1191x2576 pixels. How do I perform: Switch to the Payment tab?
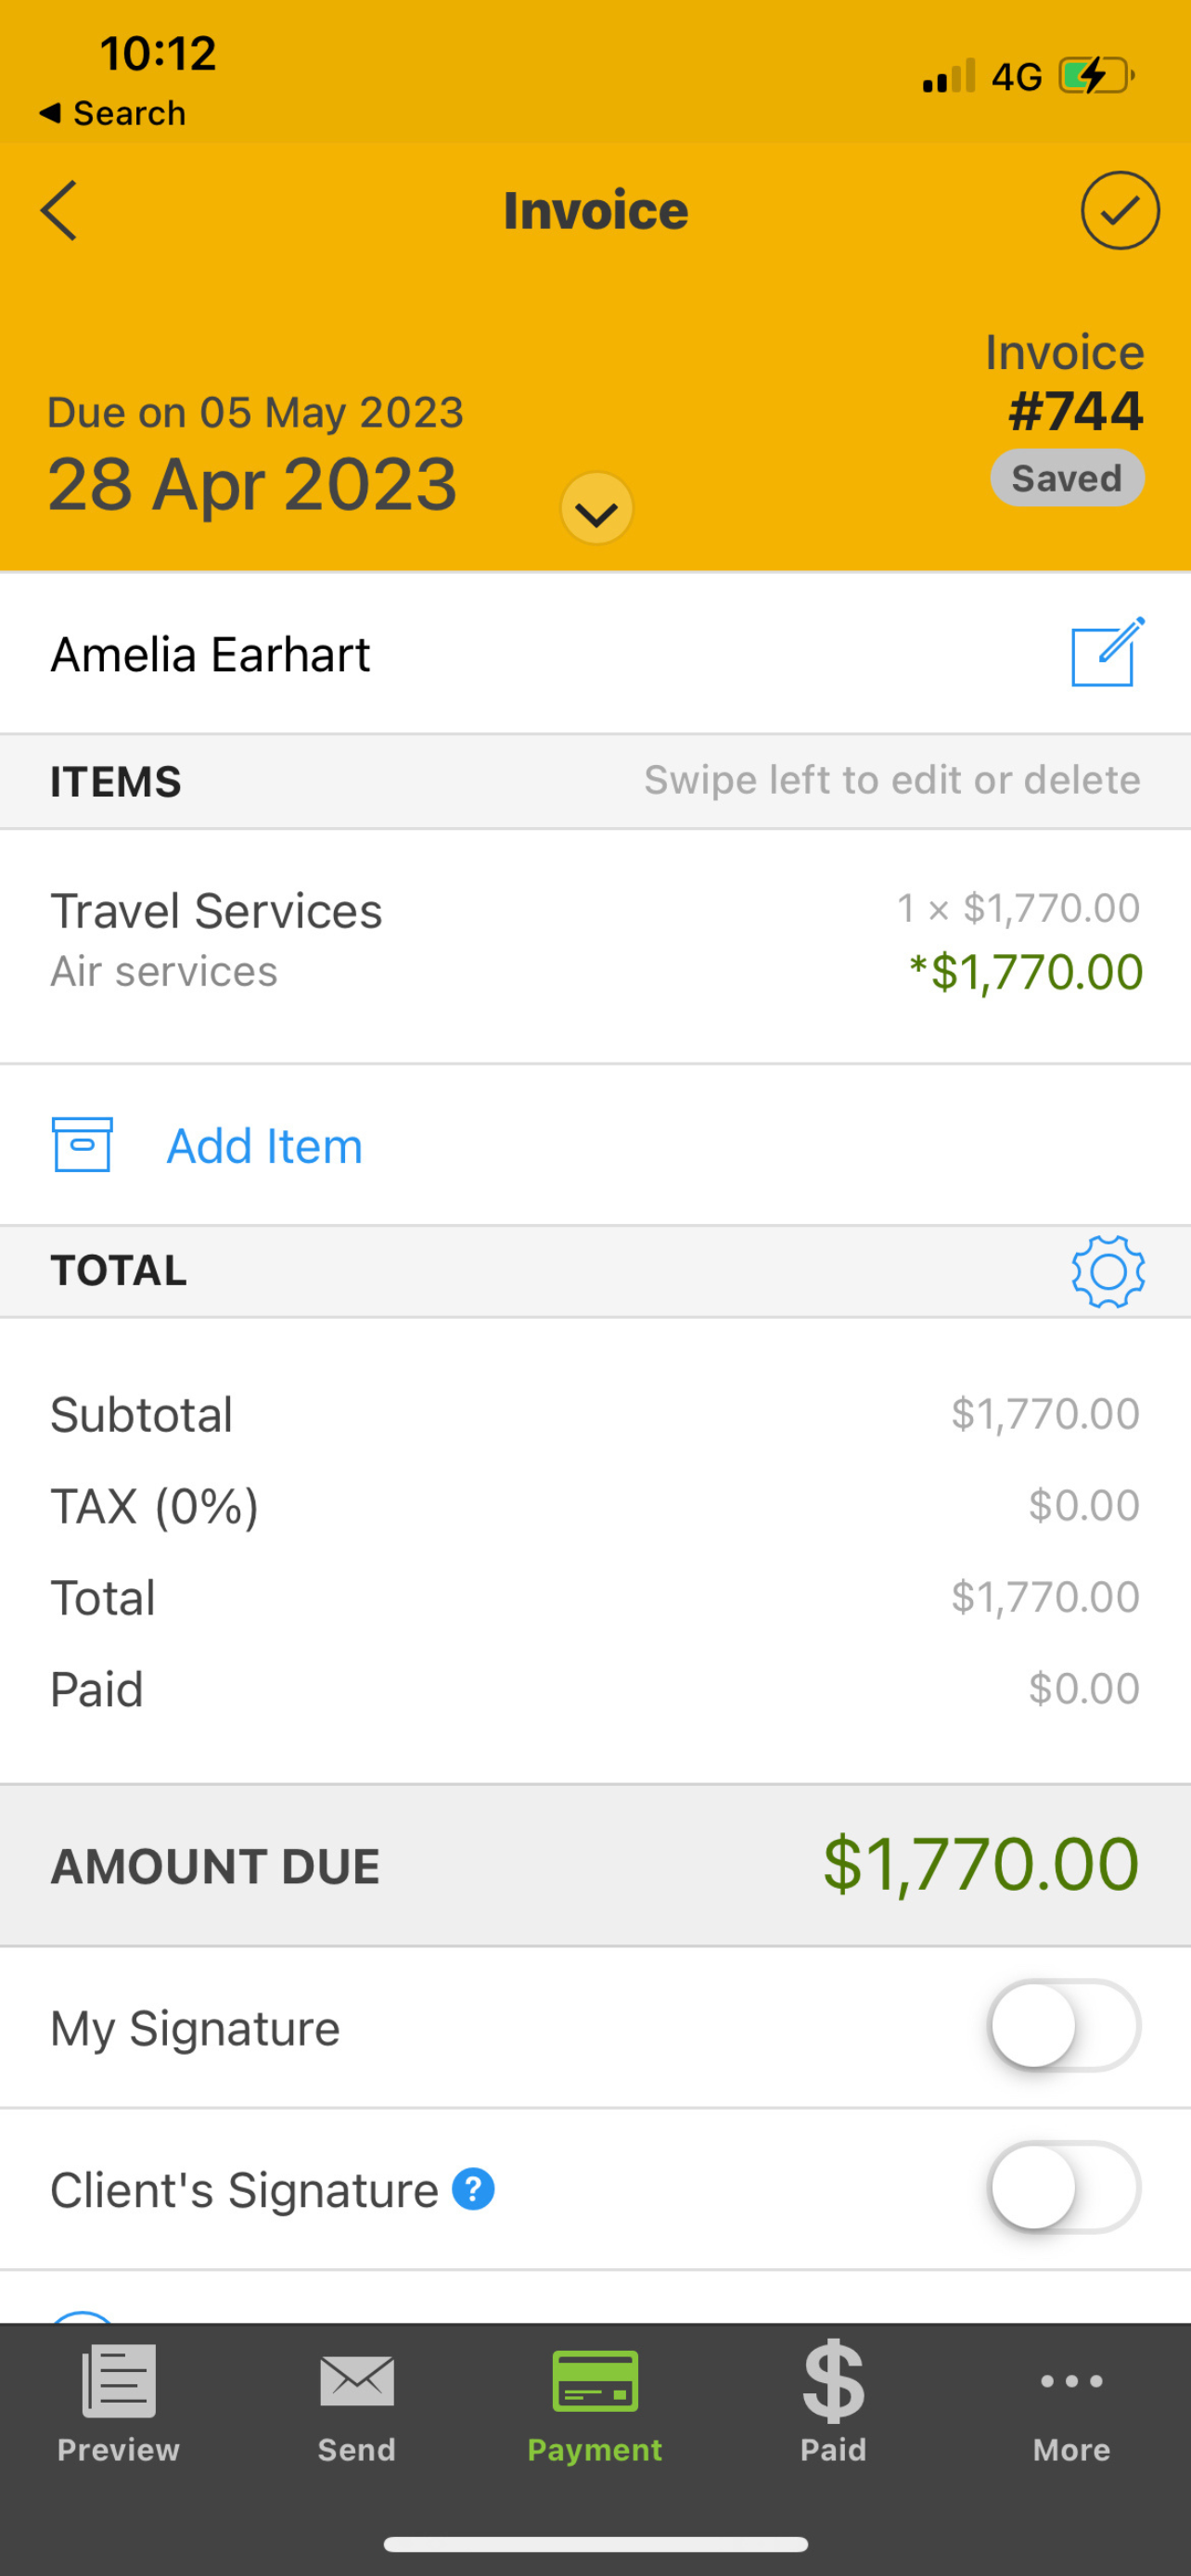[x=595, y=2403]
